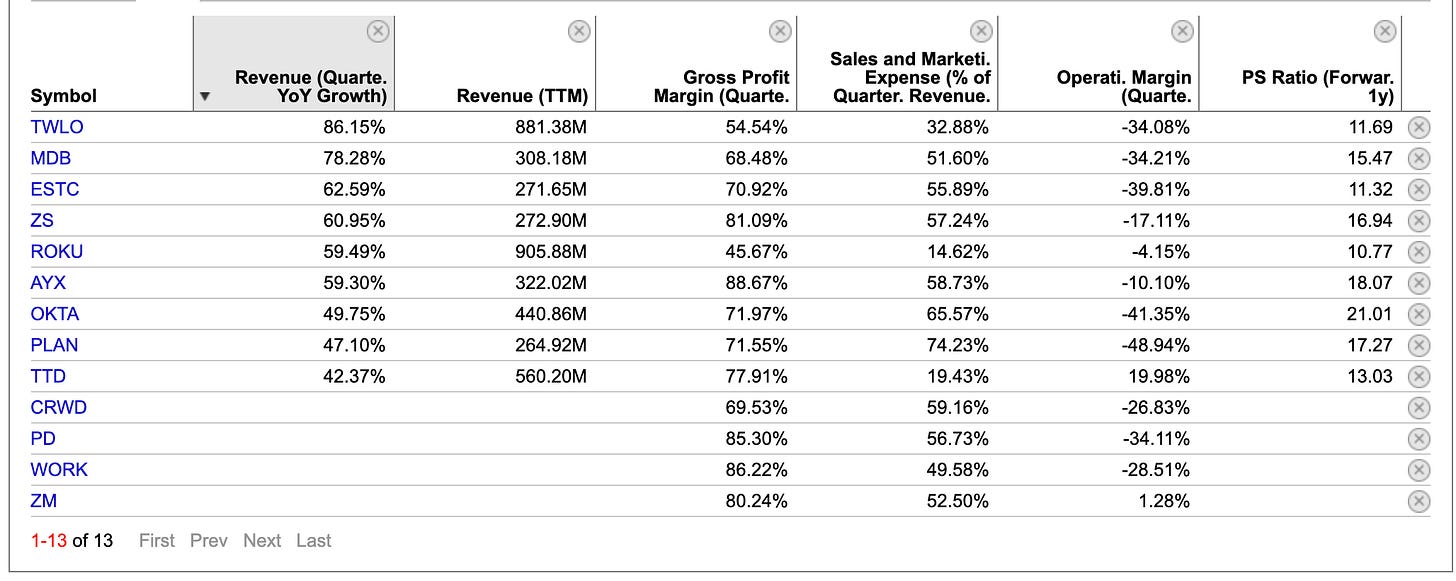Remove the Revenue (TTM) column
Screen dimensions: 1456x581
click(578, 32)
